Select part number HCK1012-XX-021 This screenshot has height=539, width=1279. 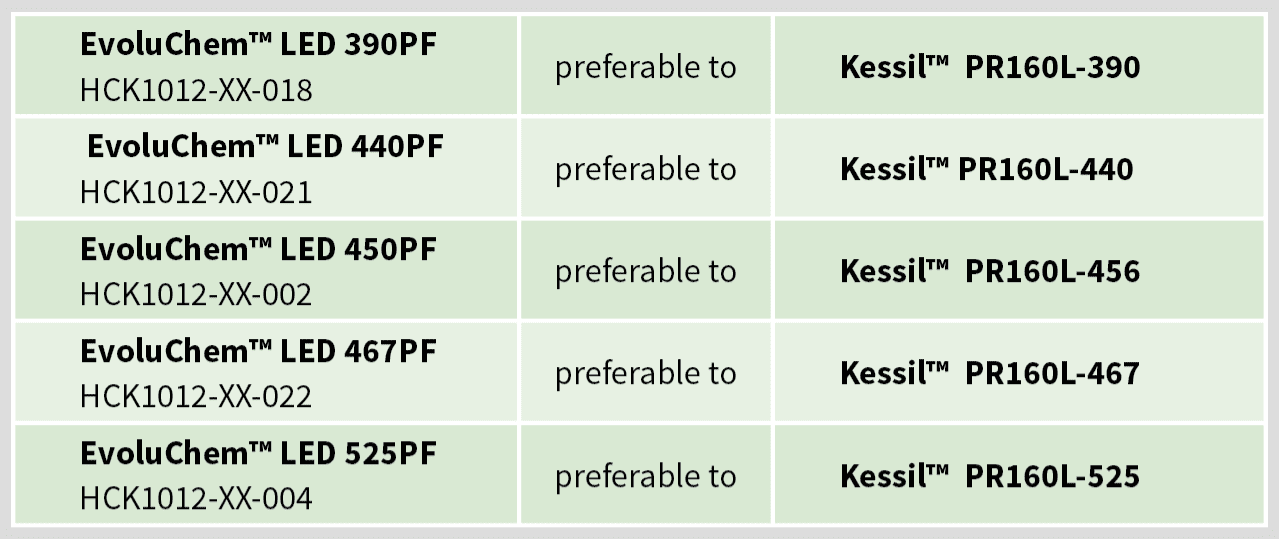point(196,192)
